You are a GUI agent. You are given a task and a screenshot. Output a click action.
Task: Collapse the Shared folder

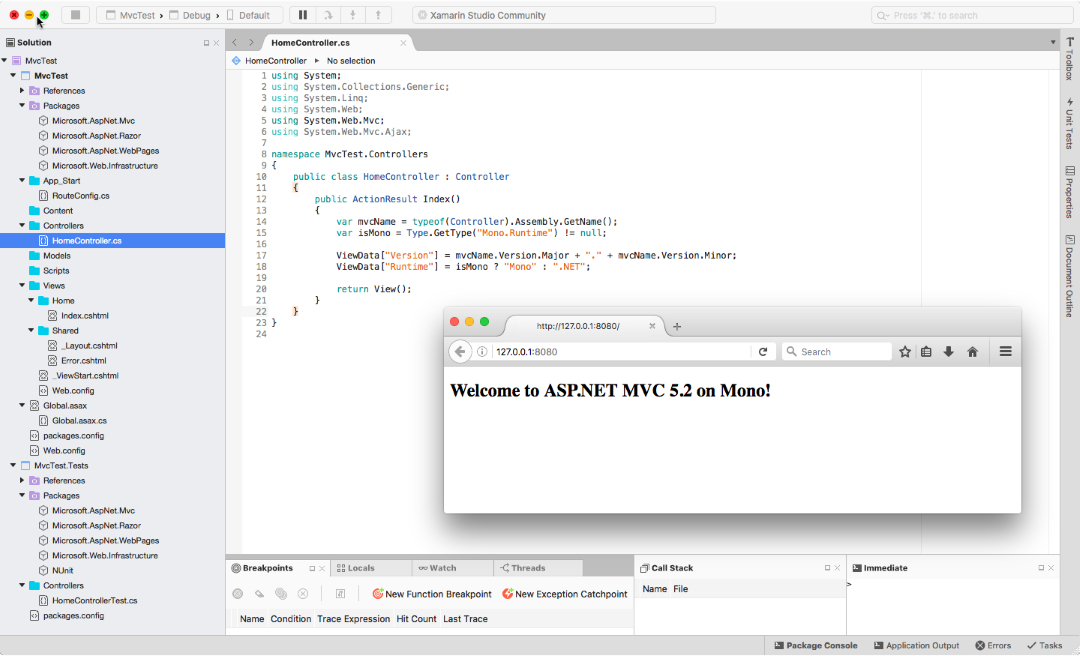tap(31, 331)
